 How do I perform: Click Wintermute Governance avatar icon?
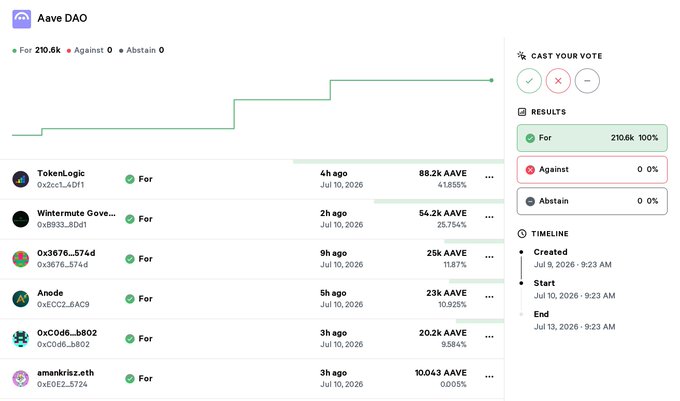(x=21, y=219)
